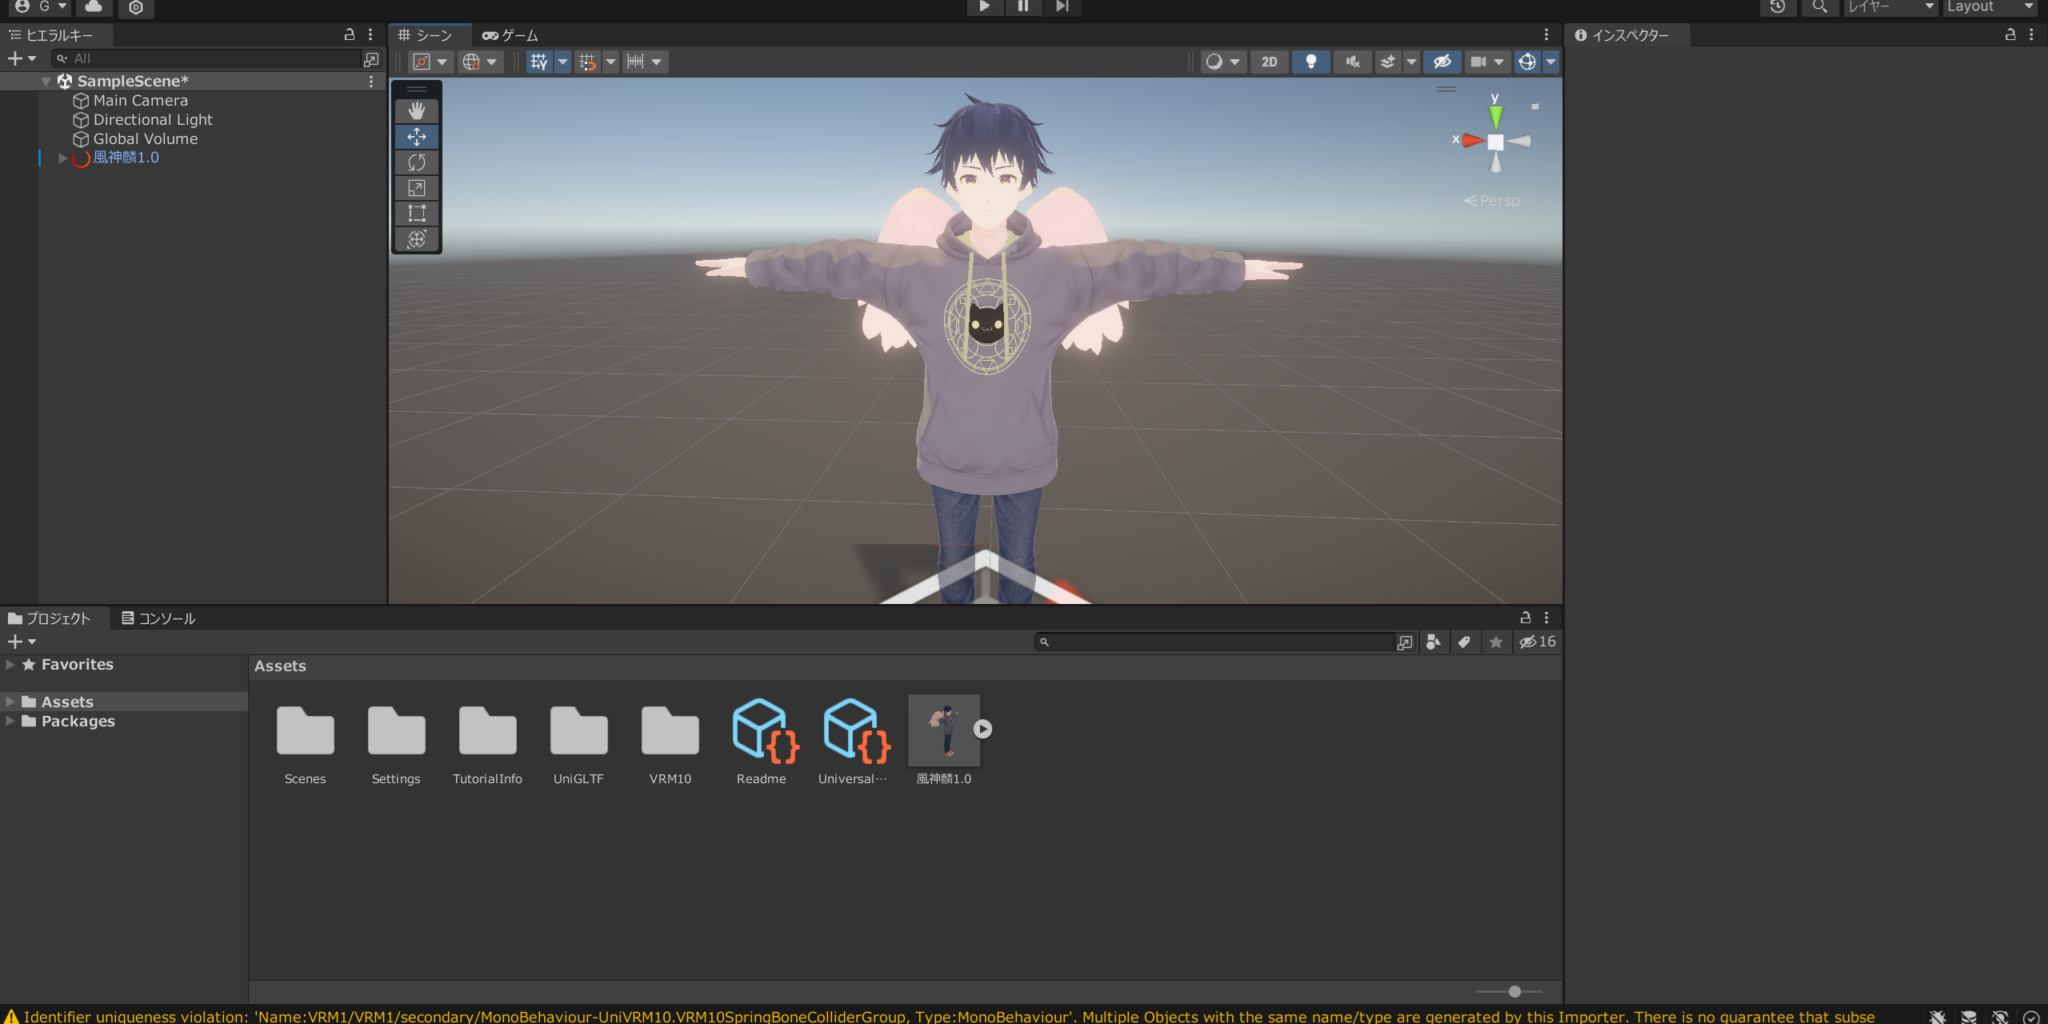Expand the 風神麟1.0 object in the Hierarchy
The image size is (2048, 1024).
62,157
